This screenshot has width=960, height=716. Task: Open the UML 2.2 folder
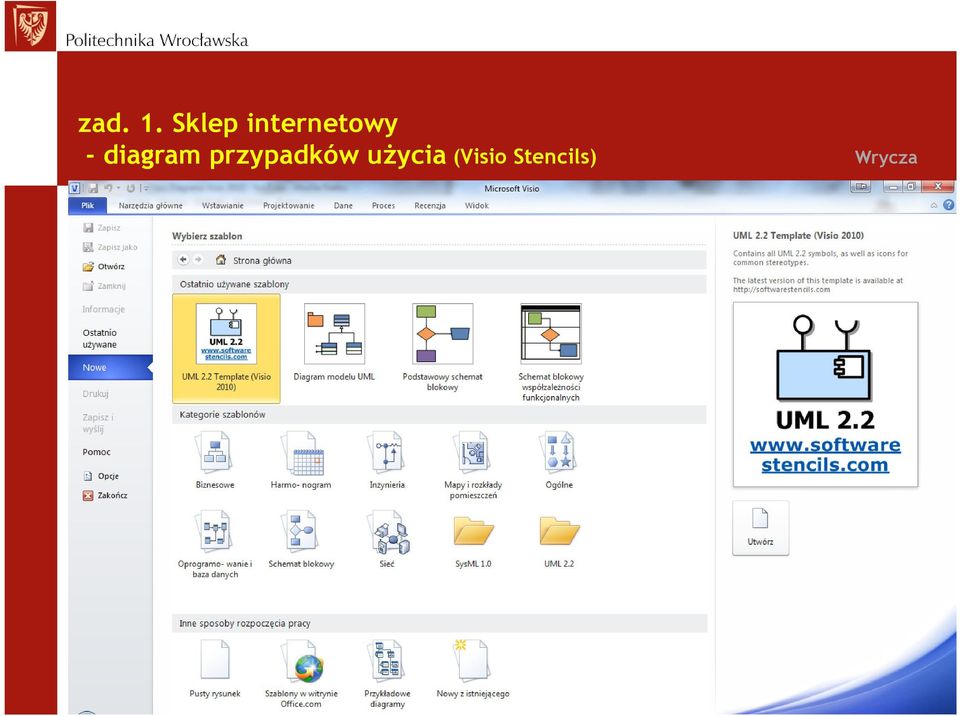pos(559,541)
